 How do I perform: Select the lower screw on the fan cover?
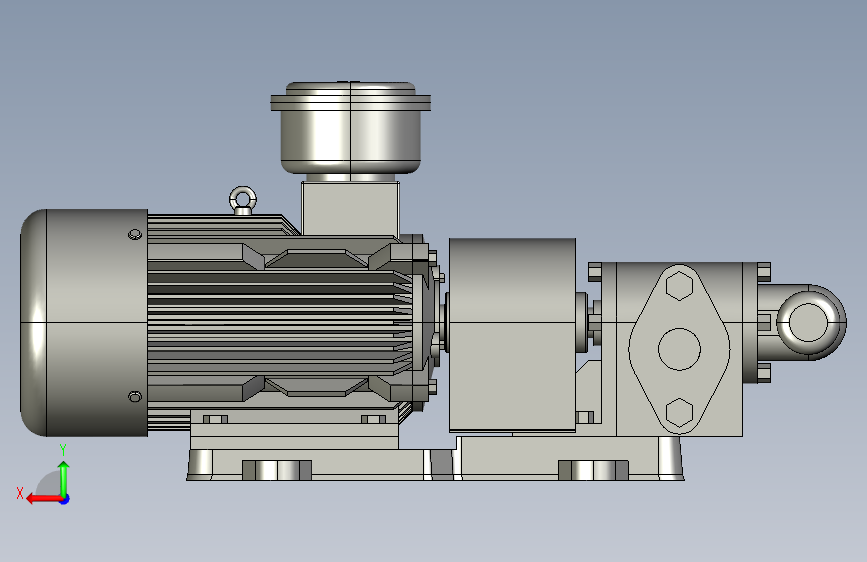click(x=135, y=397)
